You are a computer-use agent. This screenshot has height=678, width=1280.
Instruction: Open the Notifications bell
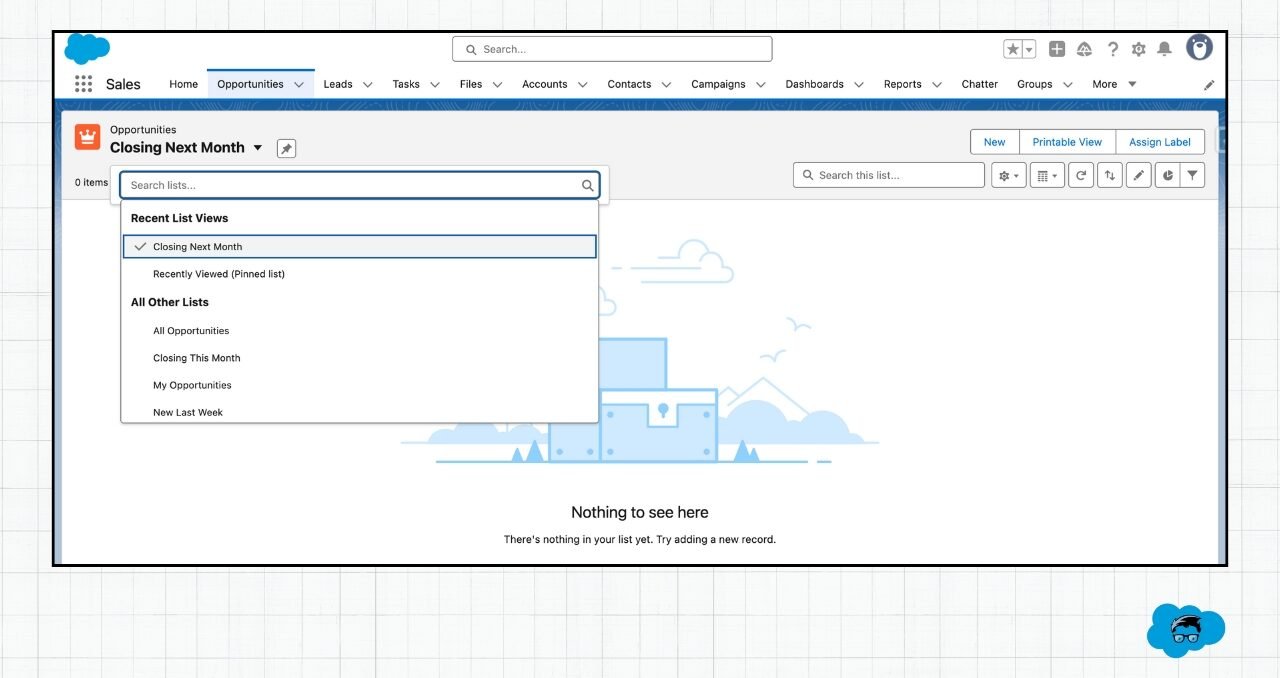(1164, 49)
